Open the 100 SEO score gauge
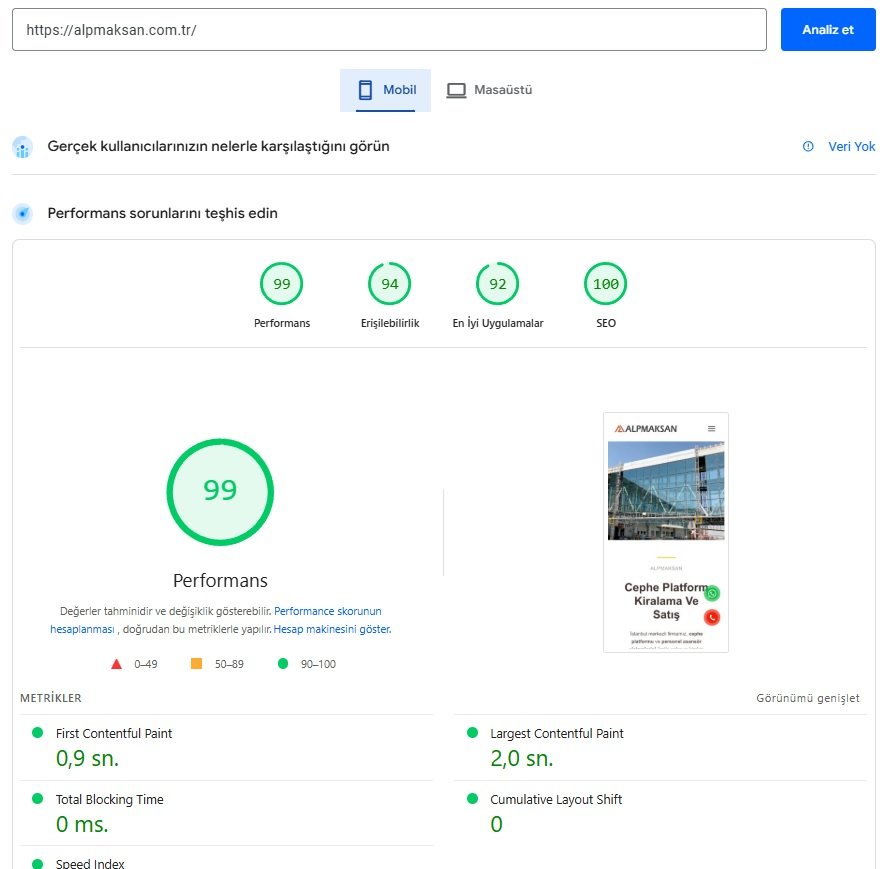The image size is (892, 869). click(x=606, y=284)
